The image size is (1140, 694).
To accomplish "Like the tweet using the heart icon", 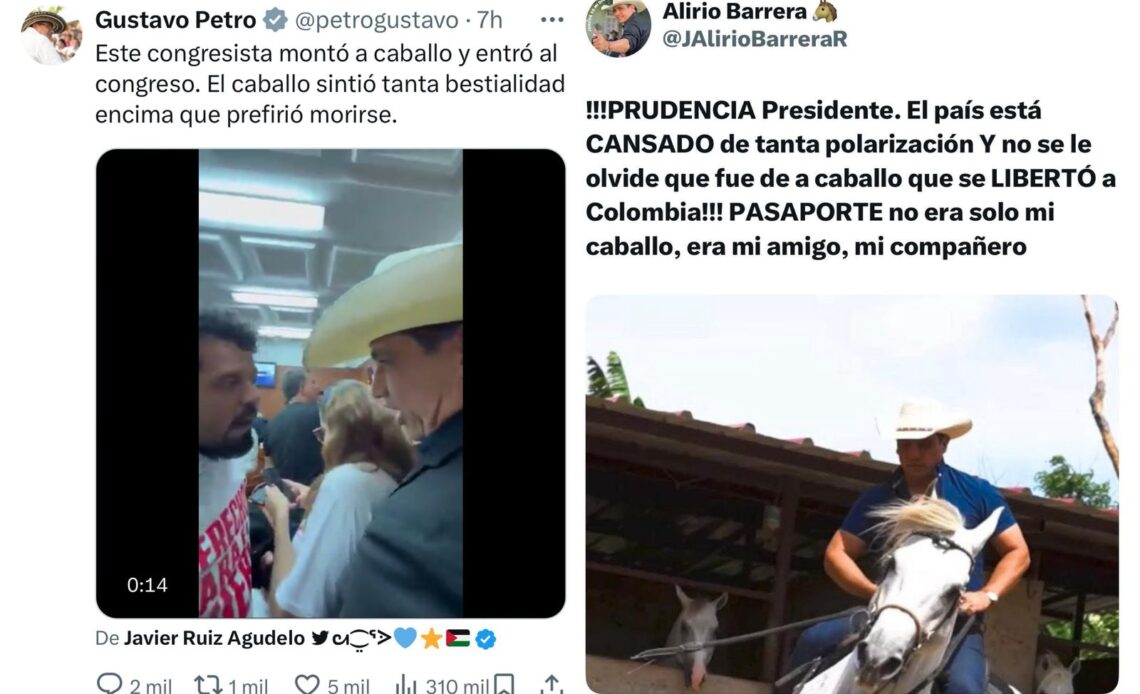I will pos(307,685).
